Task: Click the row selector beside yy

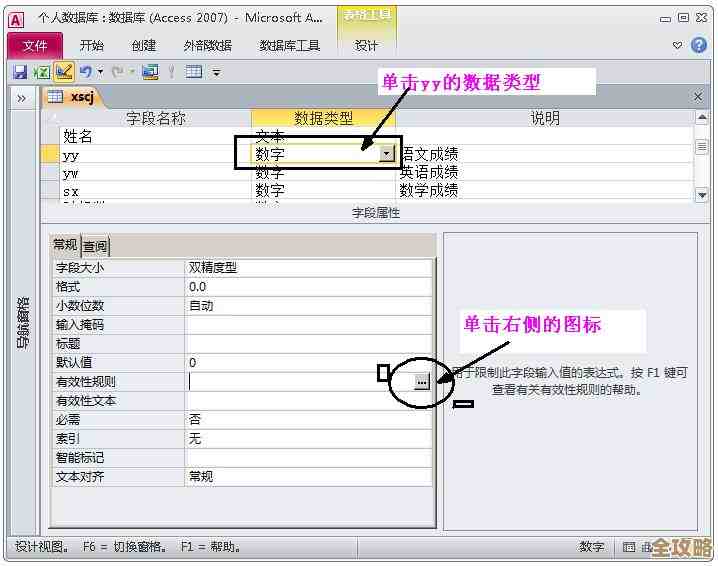Action: tap(50, 155)
